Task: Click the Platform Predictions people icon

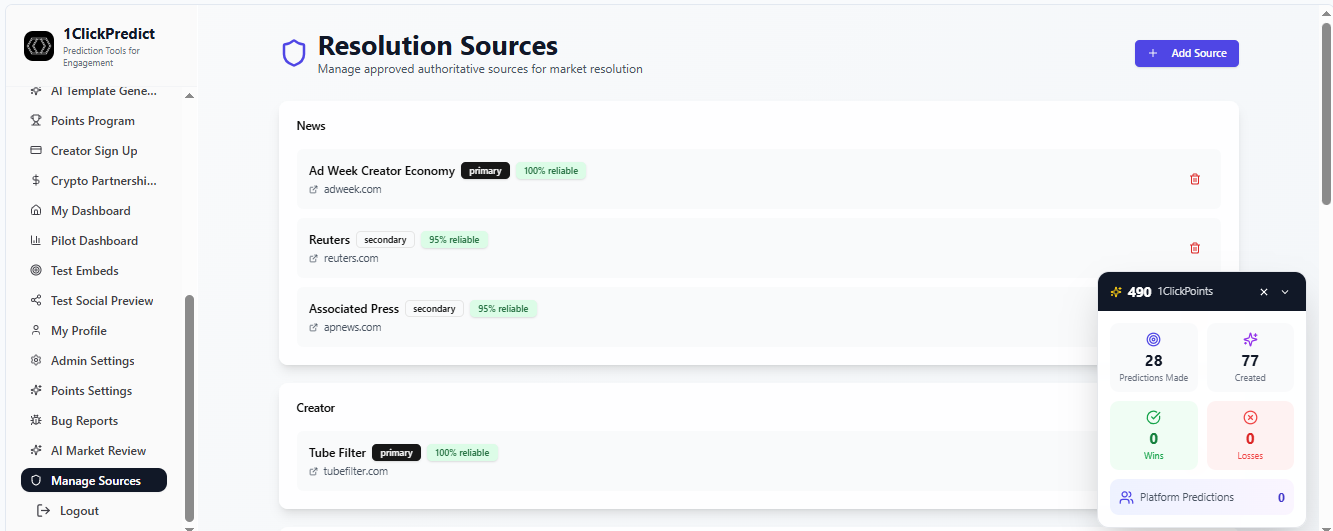Action: click(1126, 497)
